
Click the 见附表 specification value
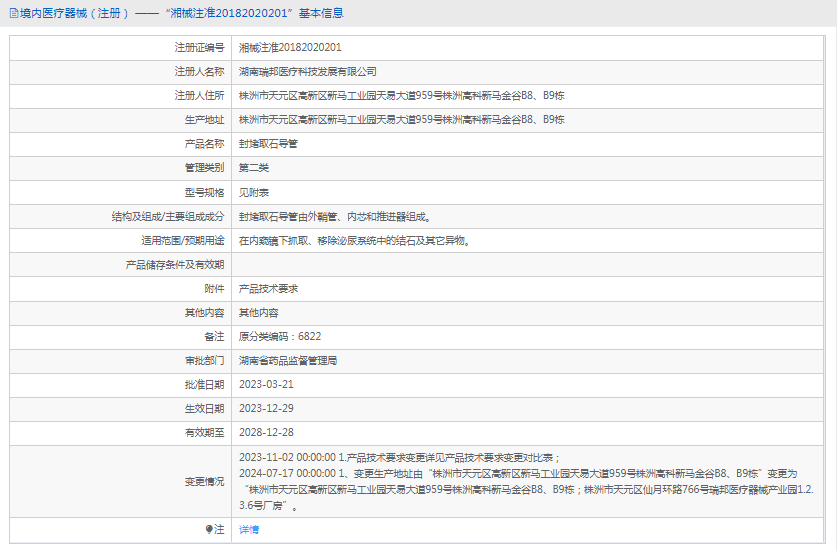point(254,192)
